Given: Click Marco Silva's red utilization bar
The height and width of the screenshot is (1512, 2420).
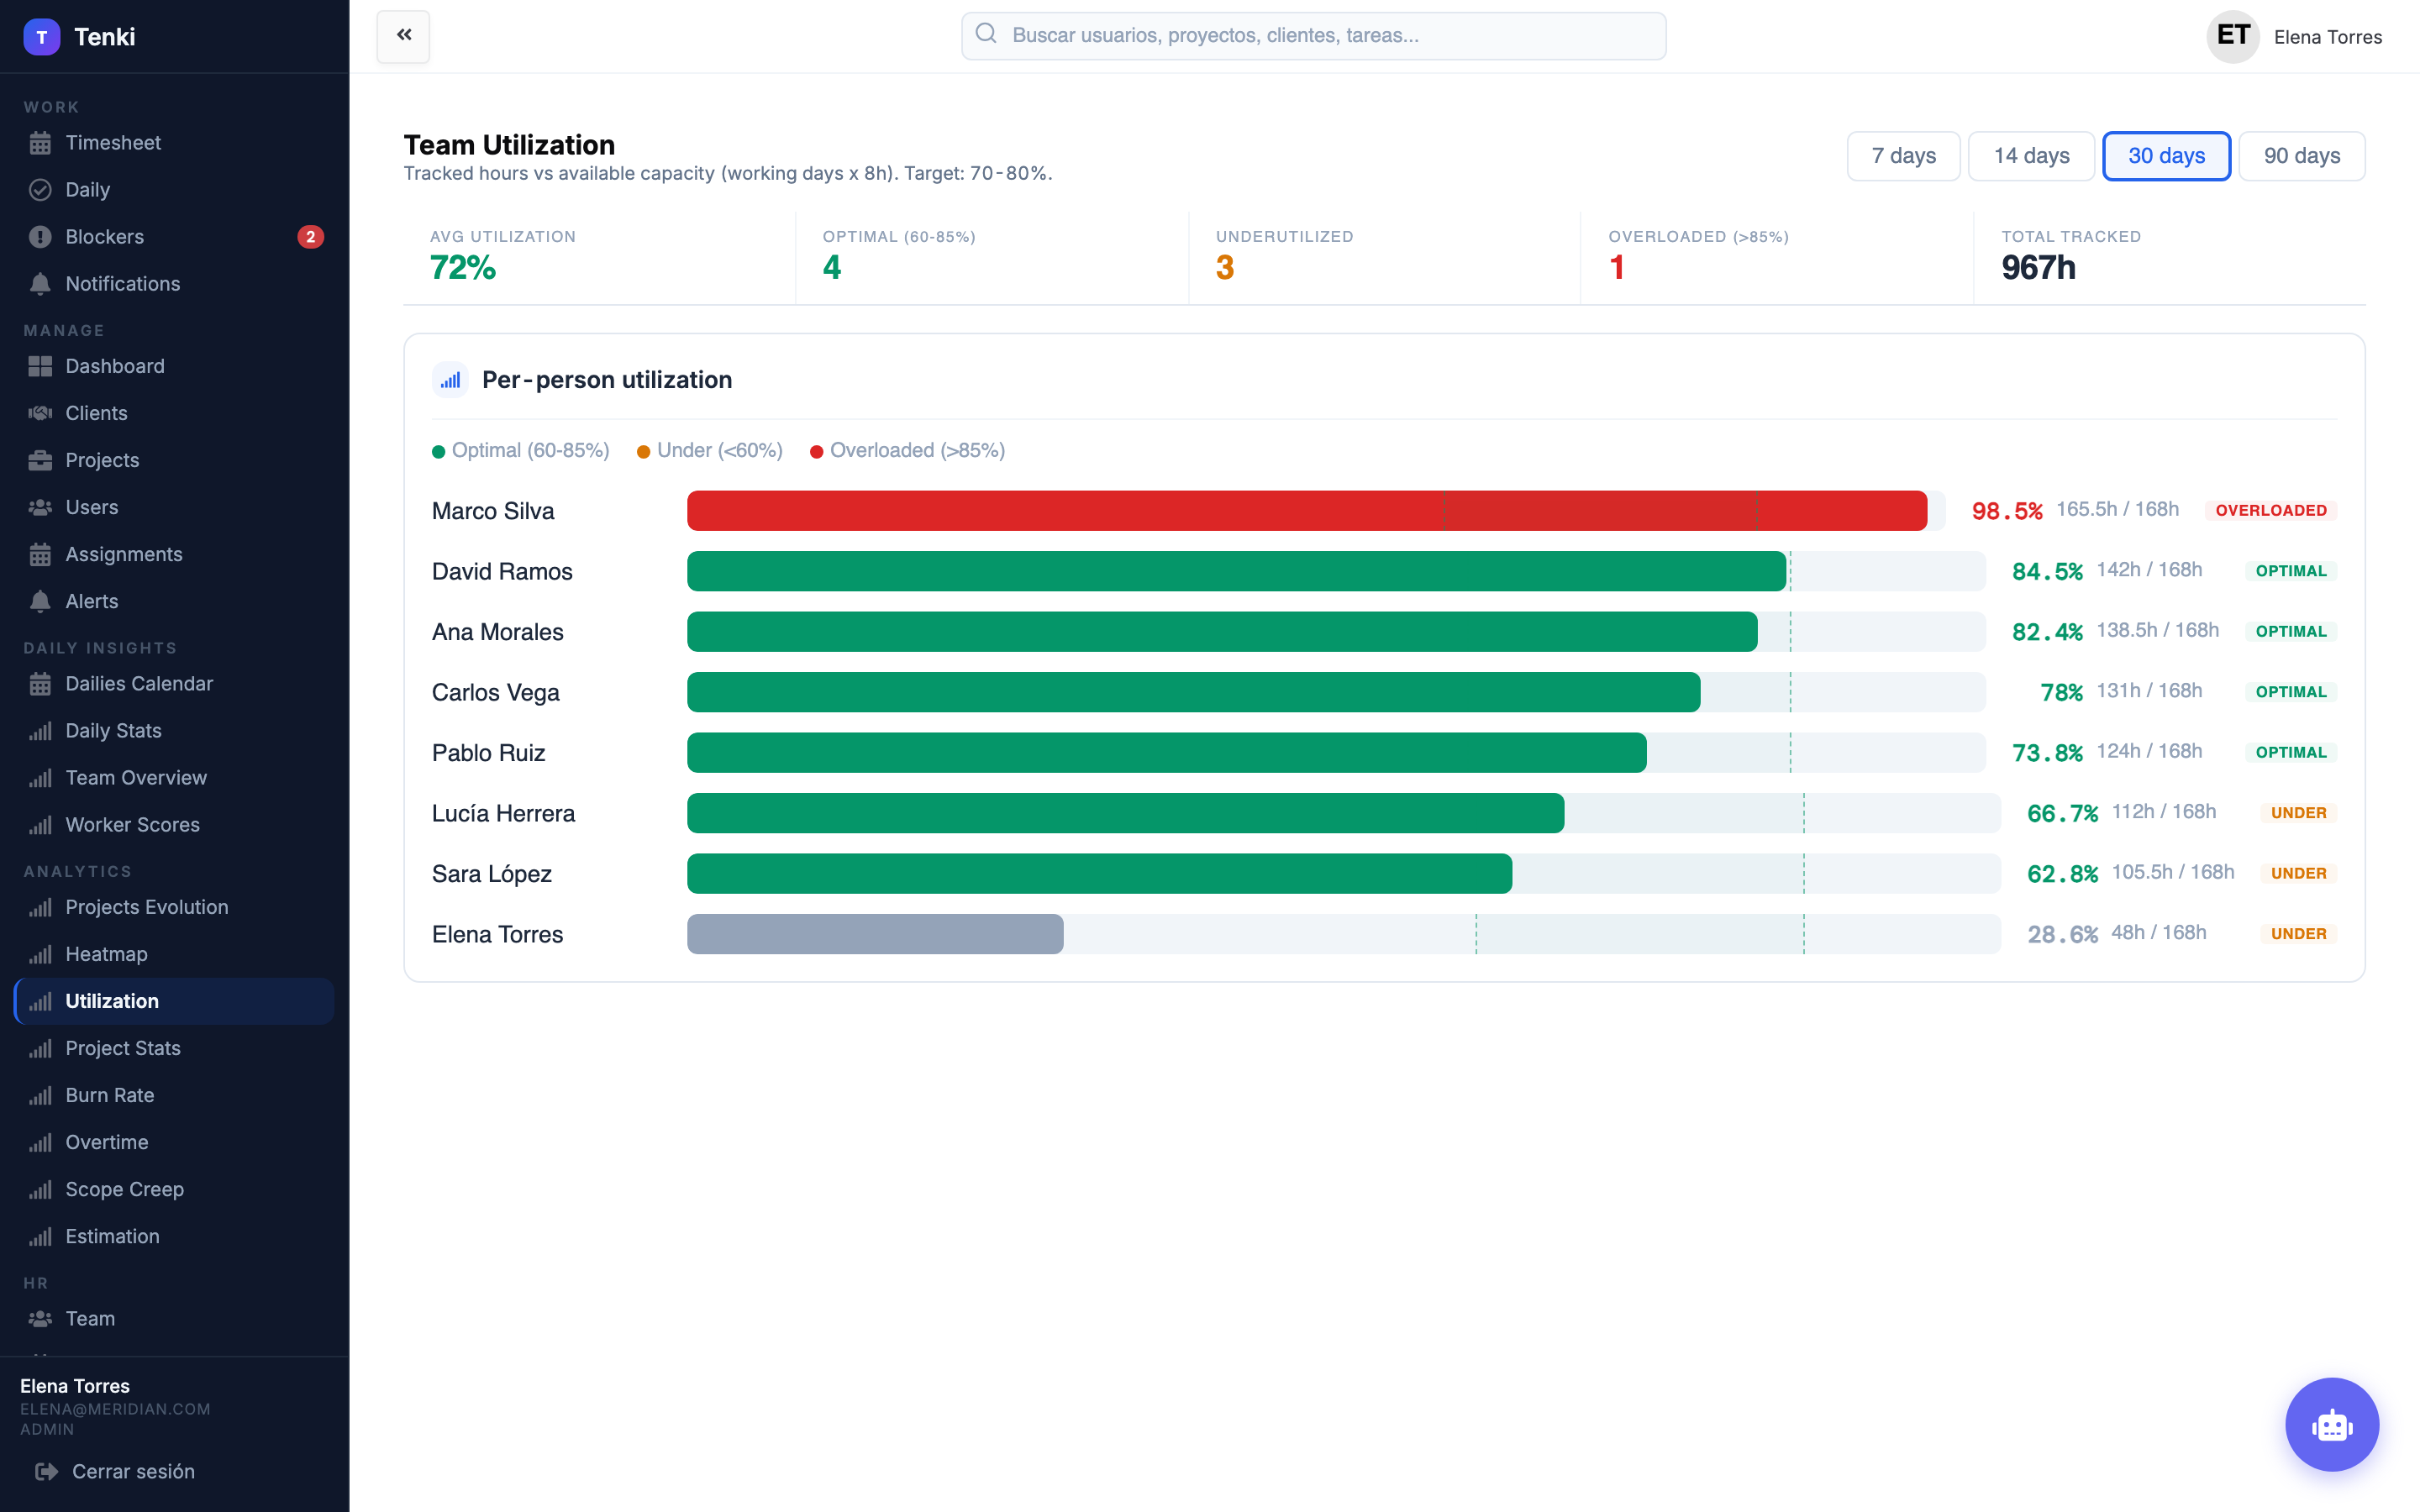Looking at the screenshot, I should pyautogui.click(x=1306, y=511).
